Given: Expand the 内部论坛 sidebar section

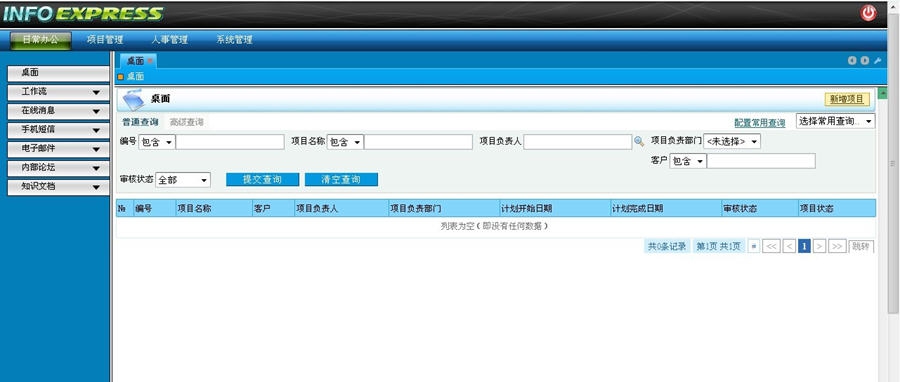Looking at the screenshot, I should coord(58,167).
